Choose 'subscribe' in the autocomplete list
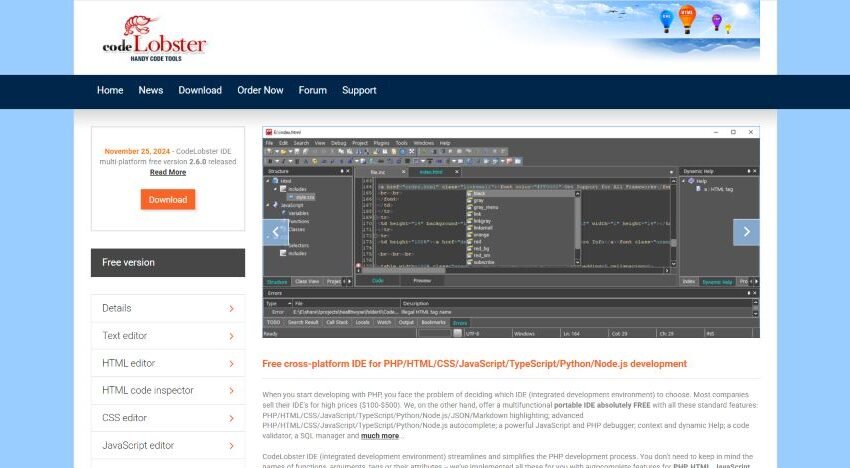The height and width of the screenshot is (468, 850). coord(481,262)
